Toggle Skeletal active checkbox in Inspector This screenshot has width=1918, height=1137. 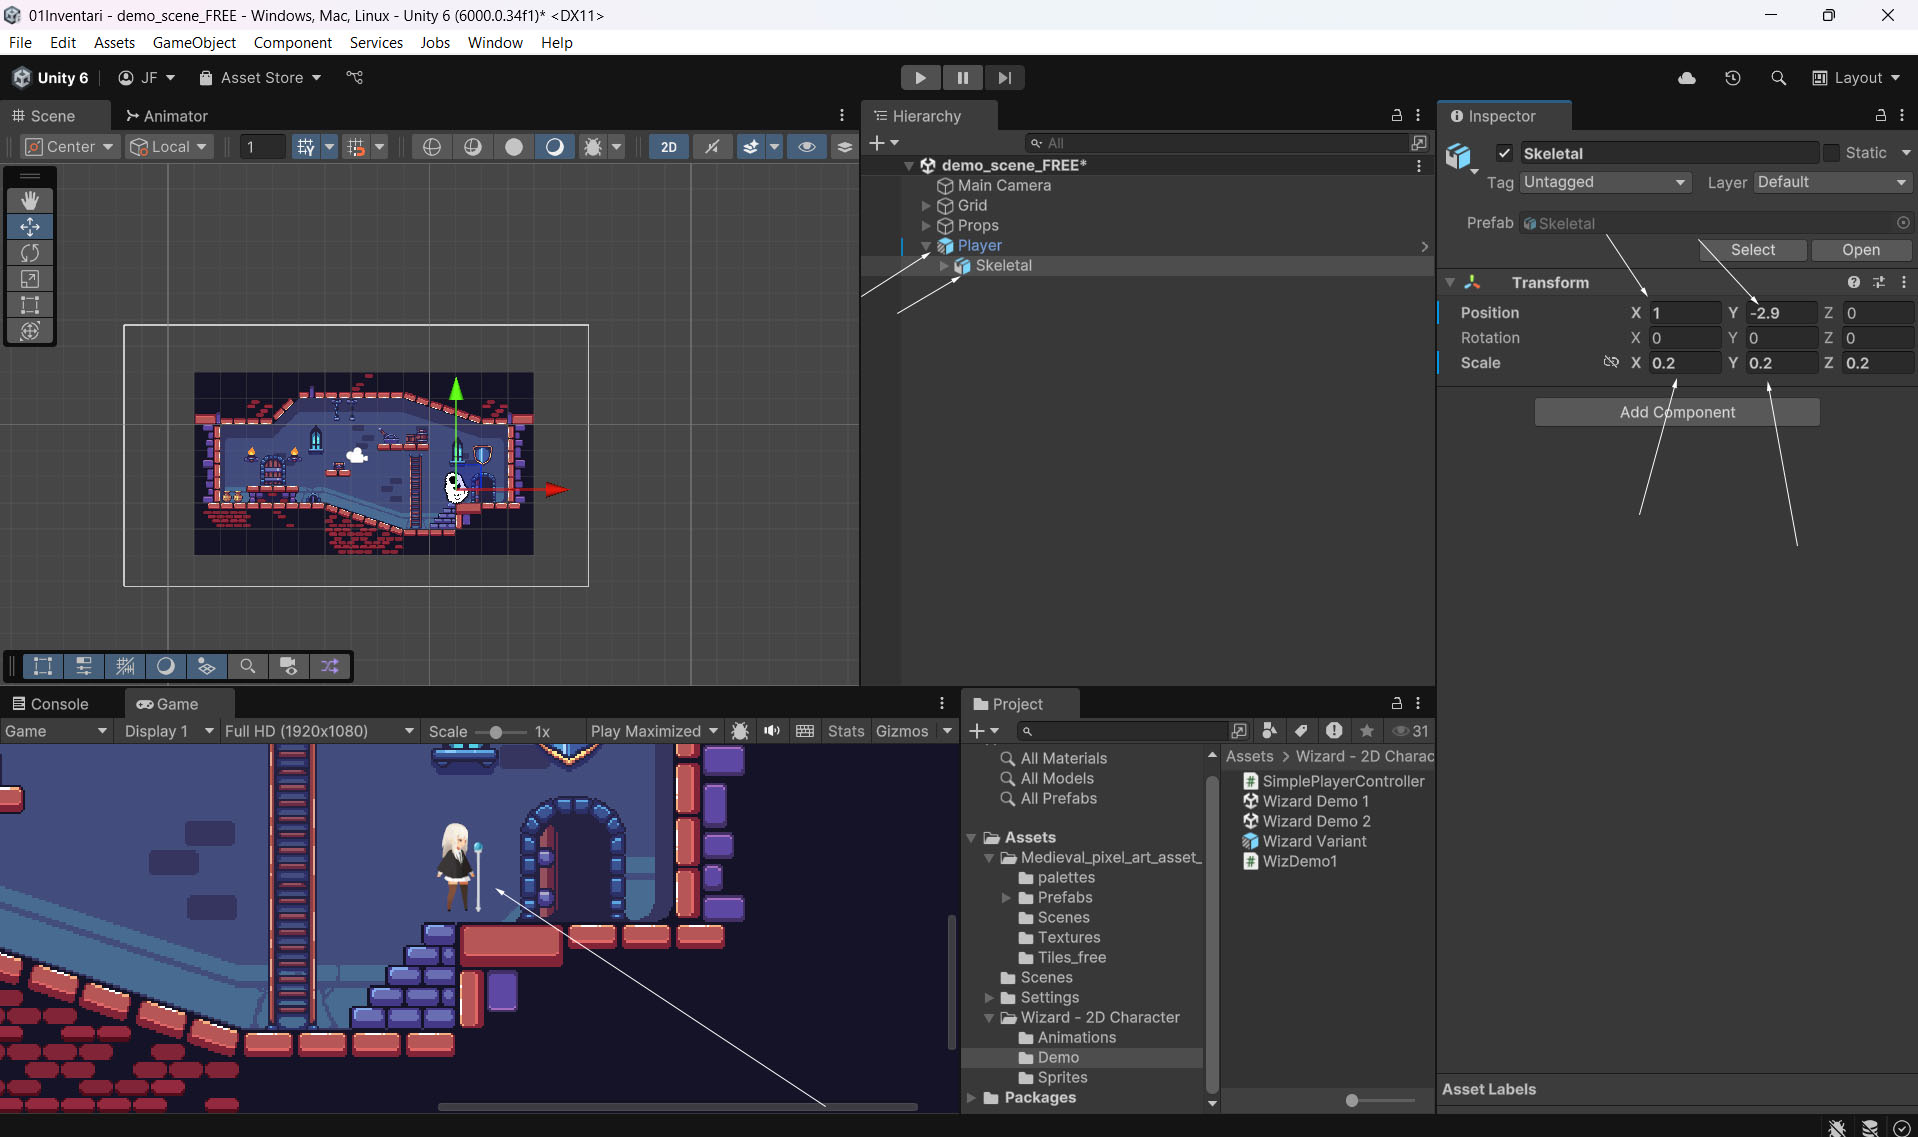[x=1504, y=153]
